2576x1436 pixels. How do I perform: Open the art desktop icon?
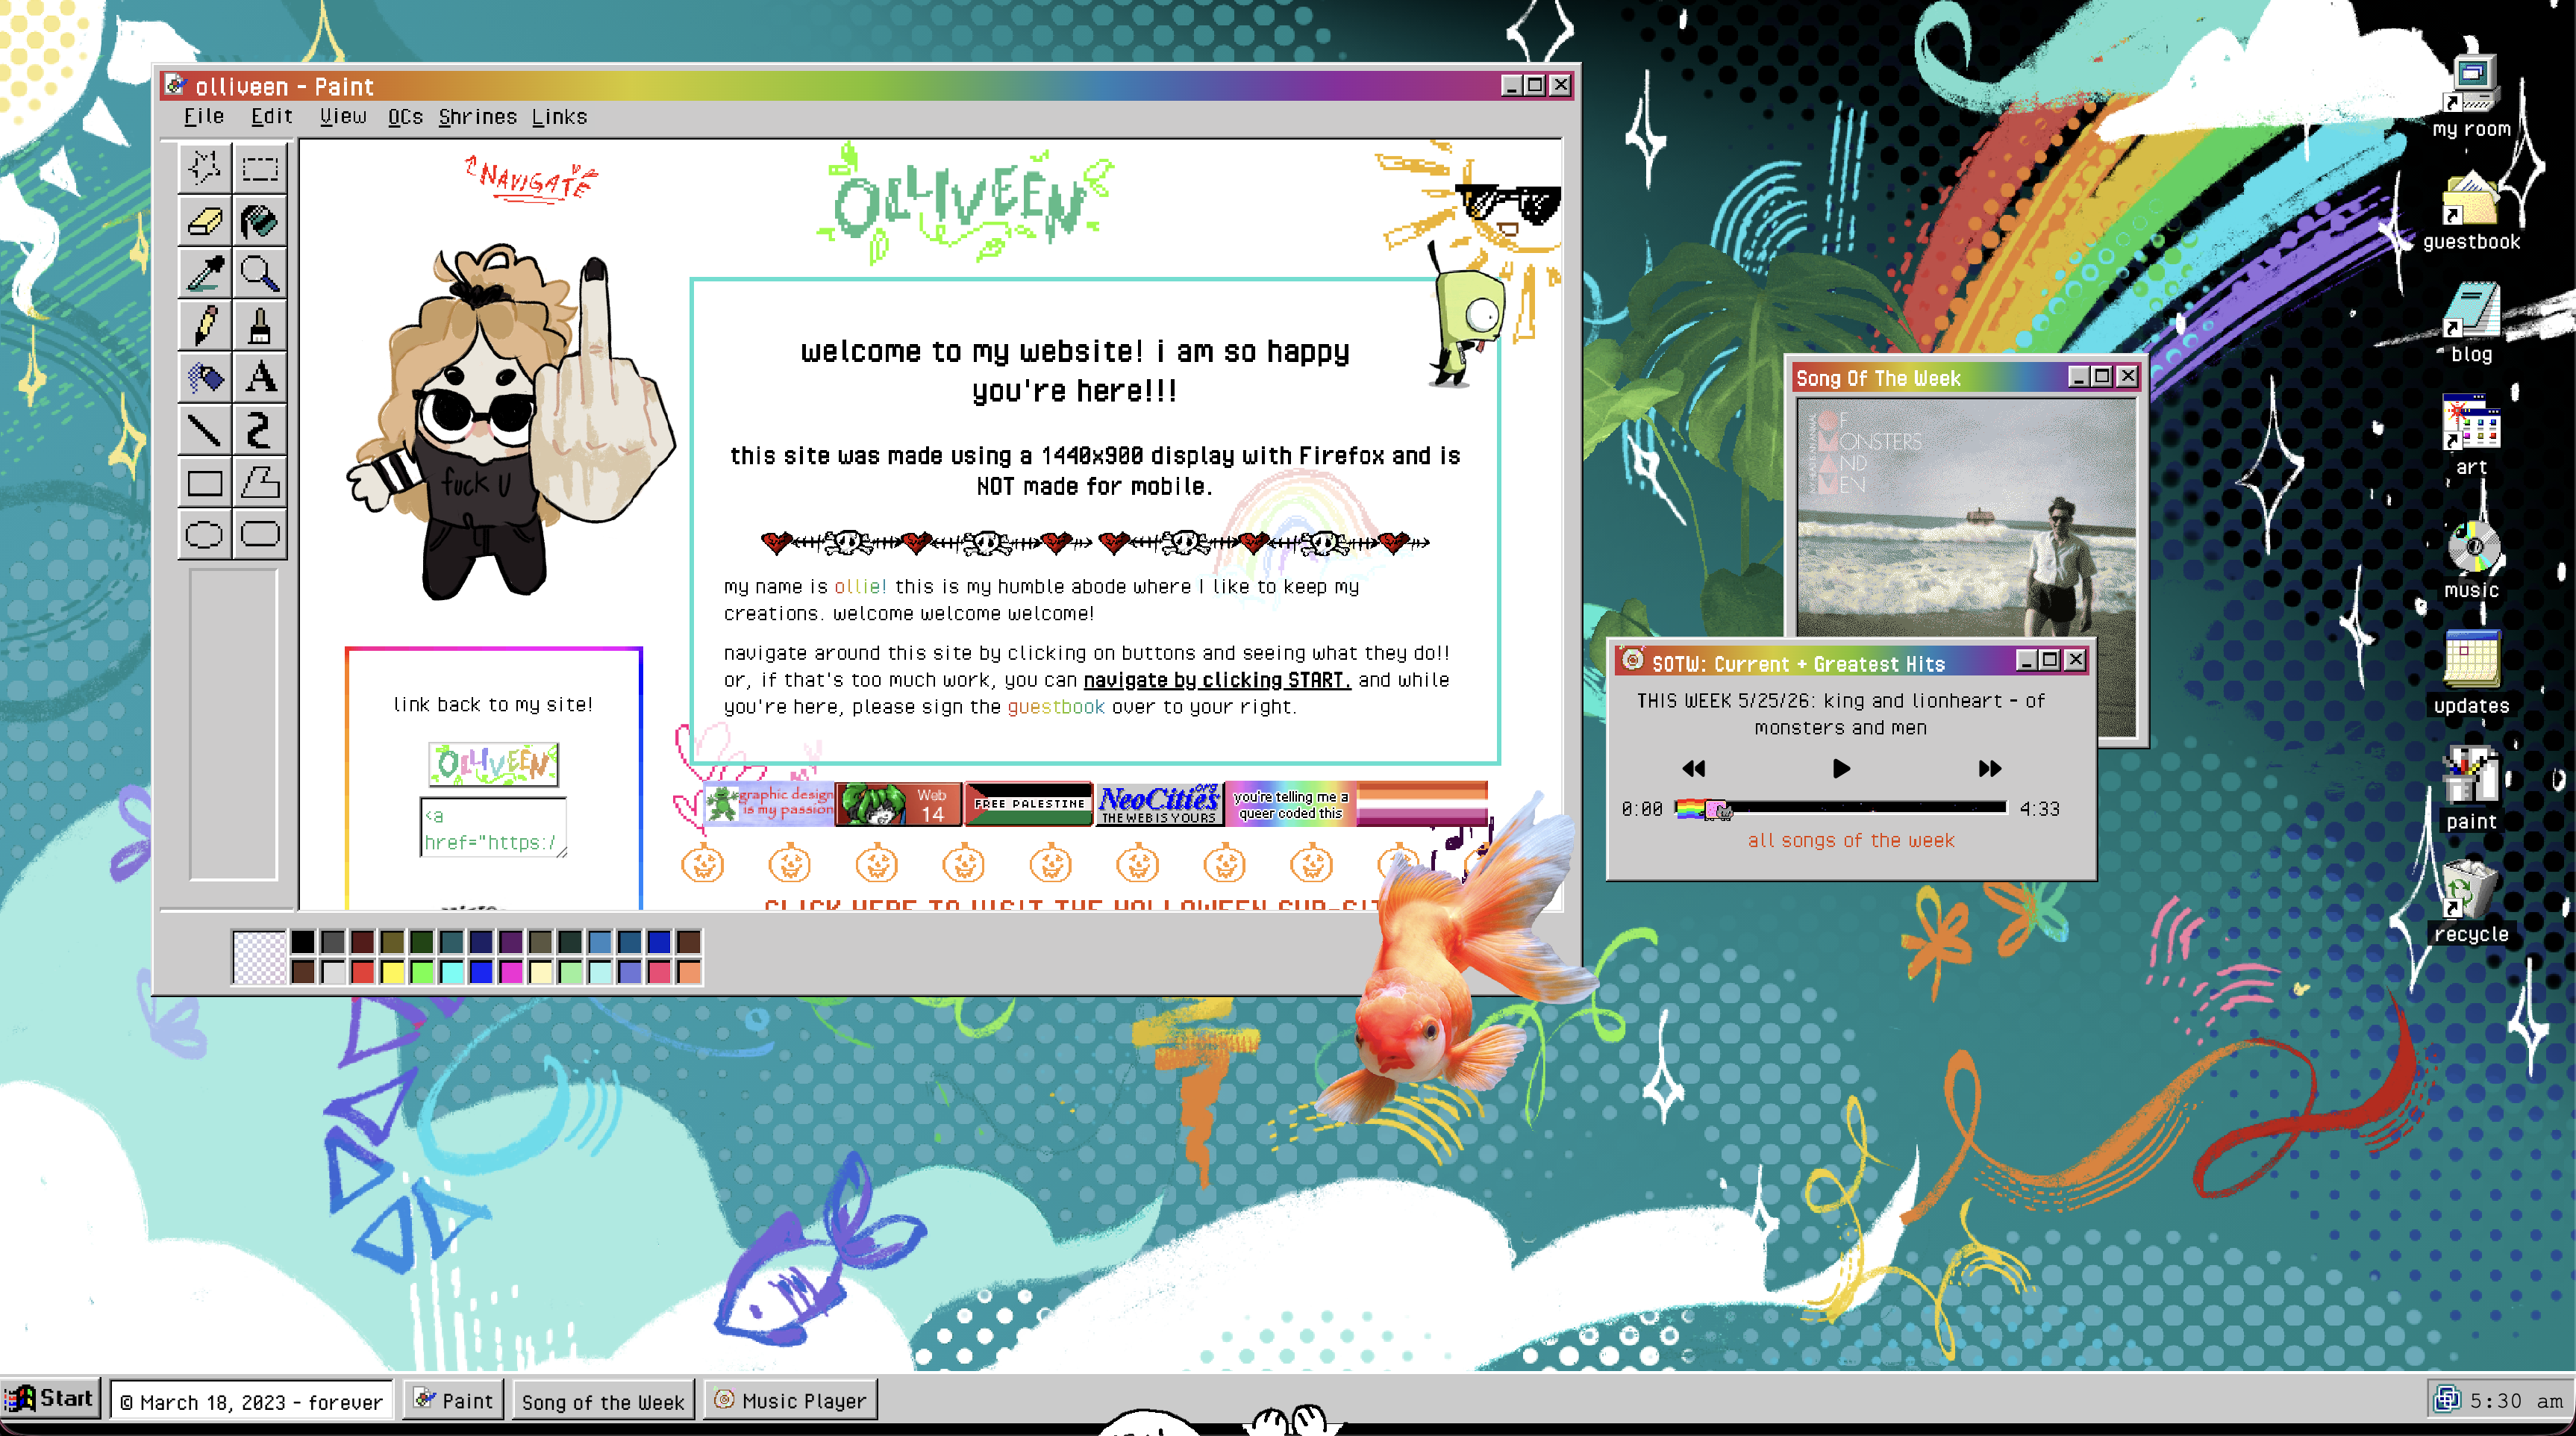tap(2471, 435)
